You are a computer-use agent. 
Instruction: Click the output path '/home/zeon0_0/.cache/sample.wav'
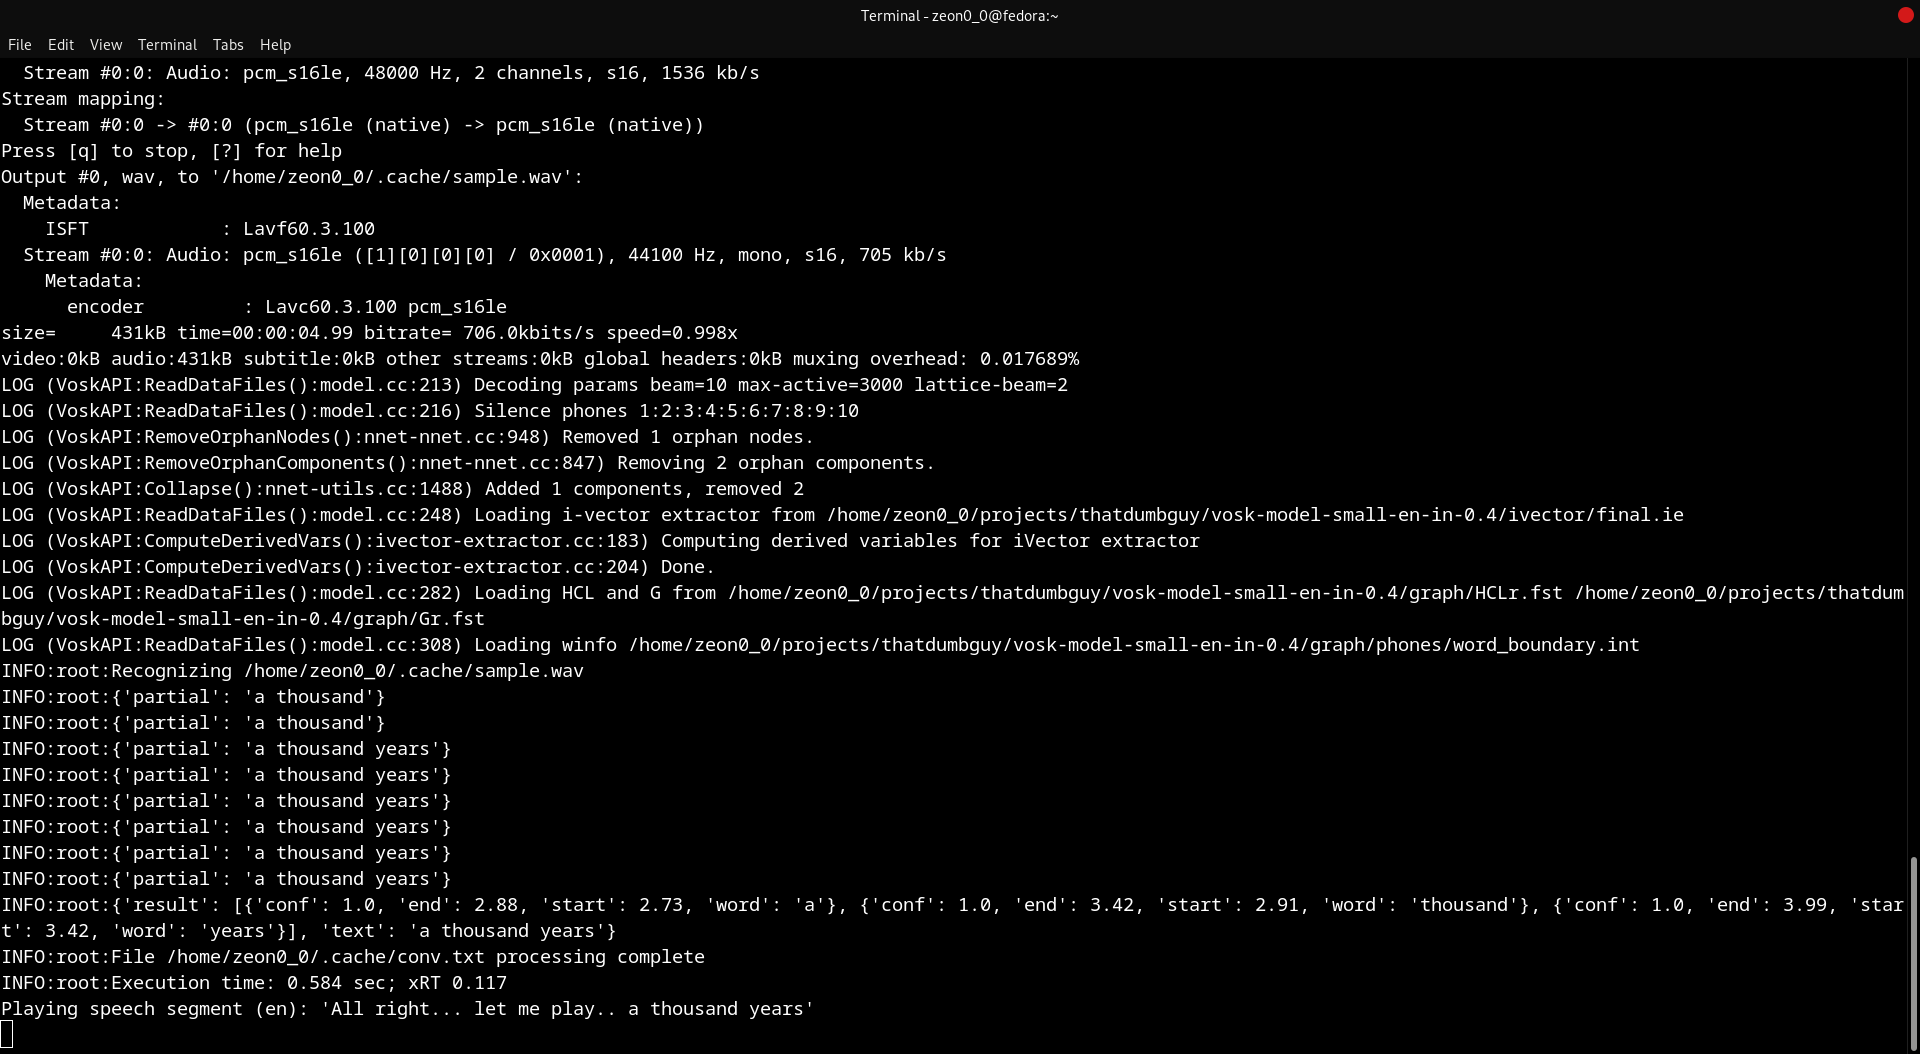[x=391, y=177]
